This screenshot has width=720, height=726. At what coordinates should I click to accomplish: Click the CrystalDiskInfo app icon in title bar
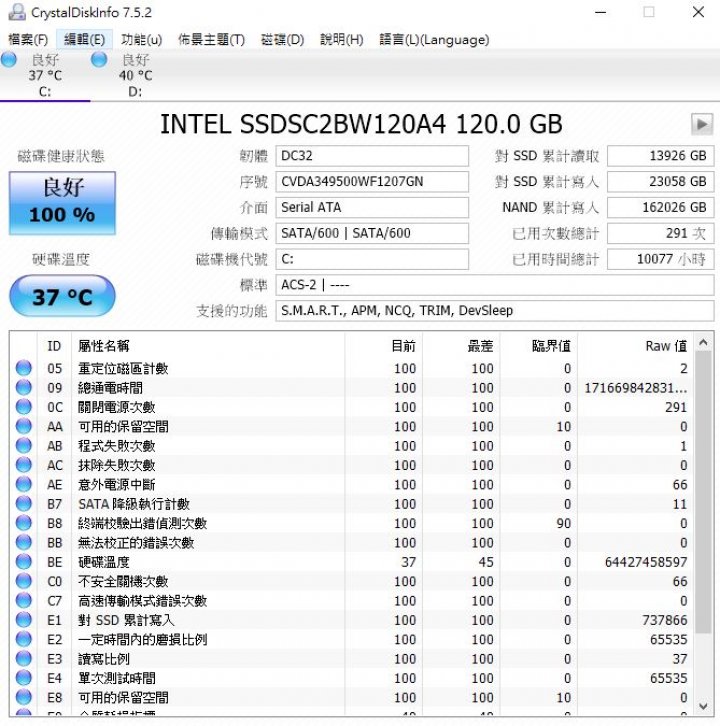point(16,13)
